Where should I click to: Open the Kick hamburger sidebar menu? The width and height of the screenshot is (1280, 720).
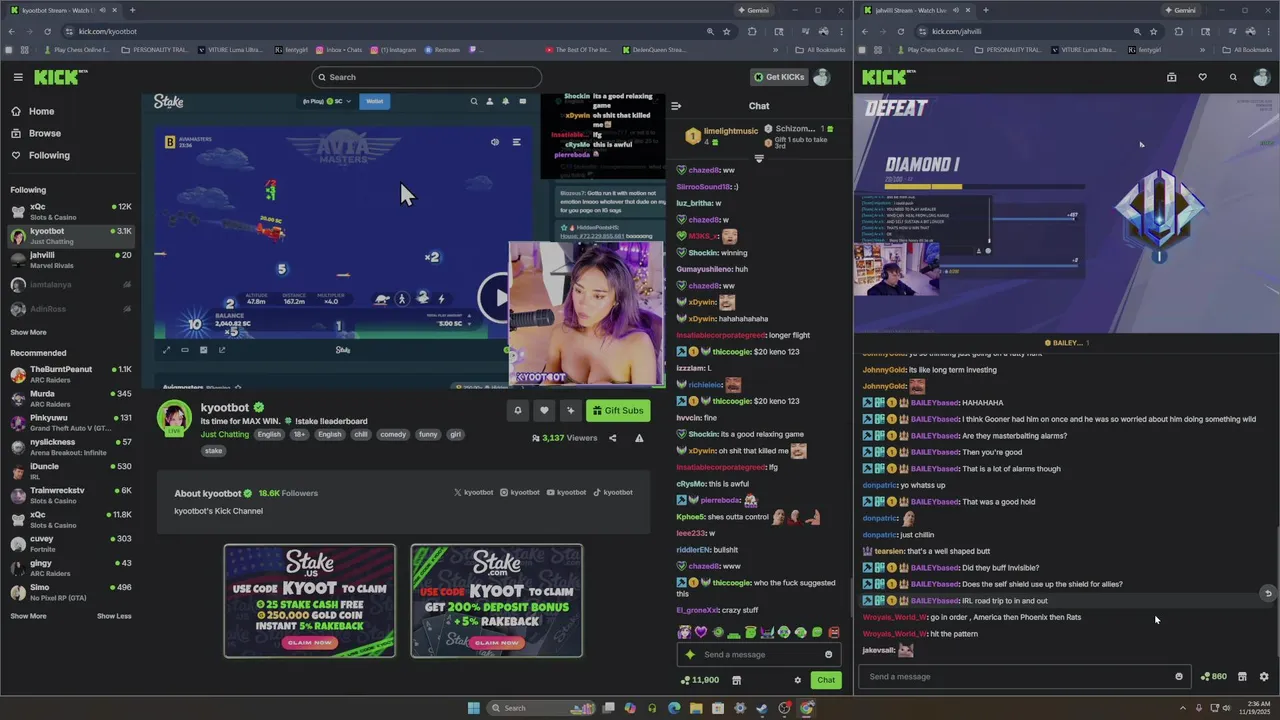[x=18, y=77]
